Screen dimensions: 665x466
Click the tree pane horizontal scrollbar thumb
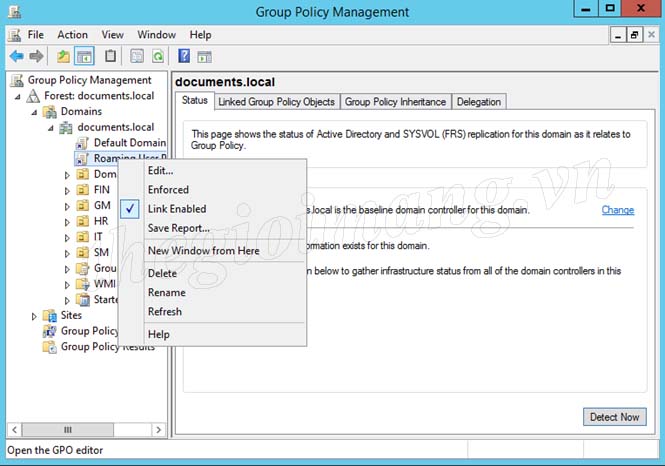pyautogui.click(x=68, y=430)
